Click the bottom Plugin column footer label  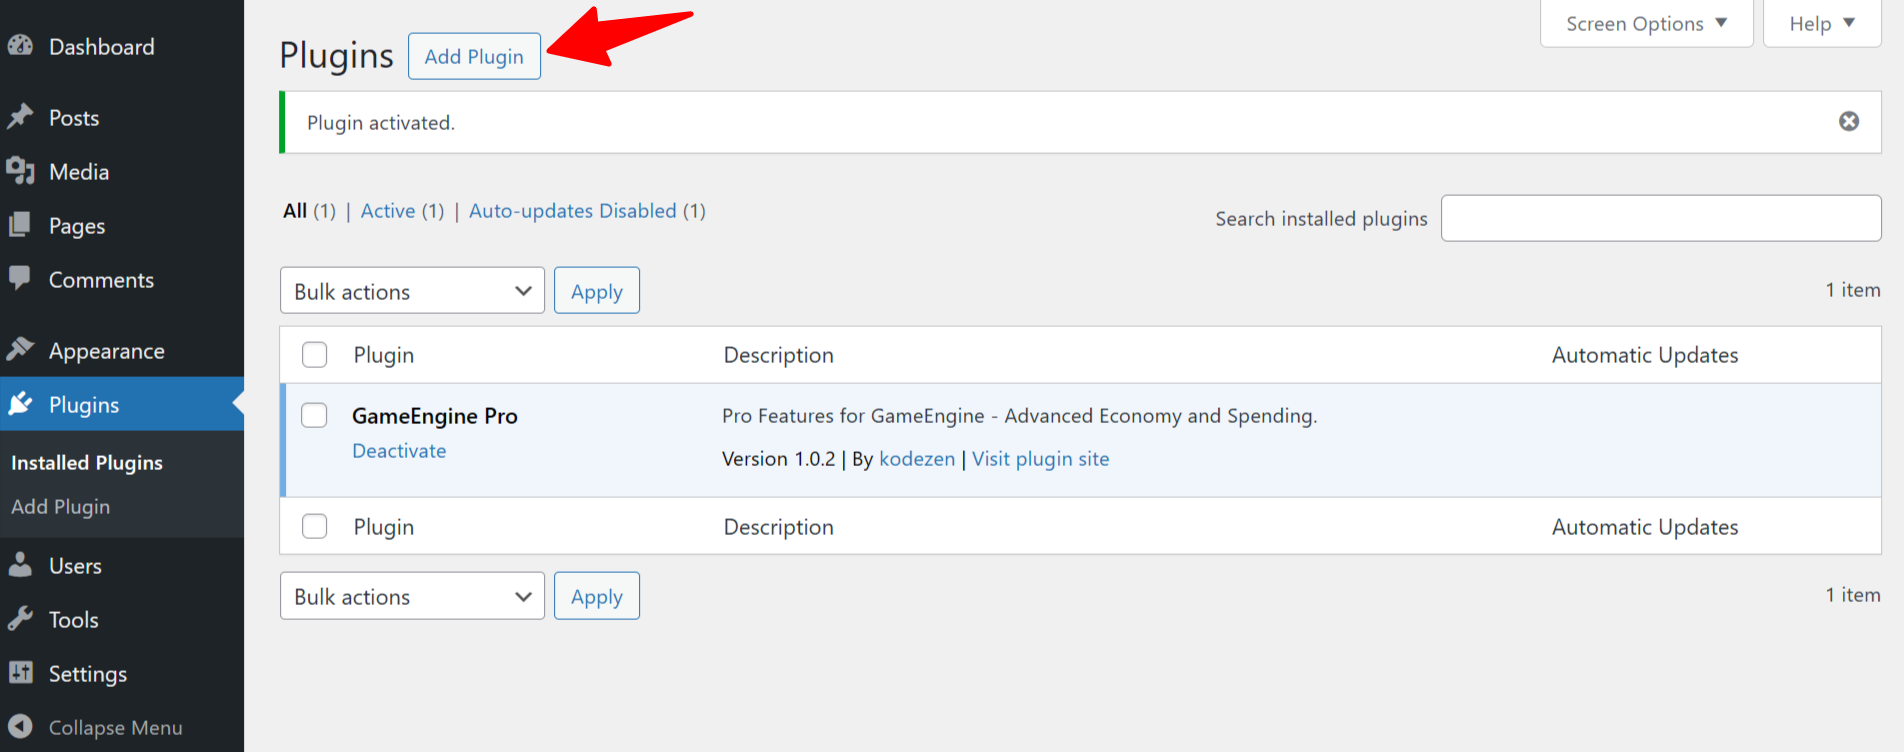384,527
